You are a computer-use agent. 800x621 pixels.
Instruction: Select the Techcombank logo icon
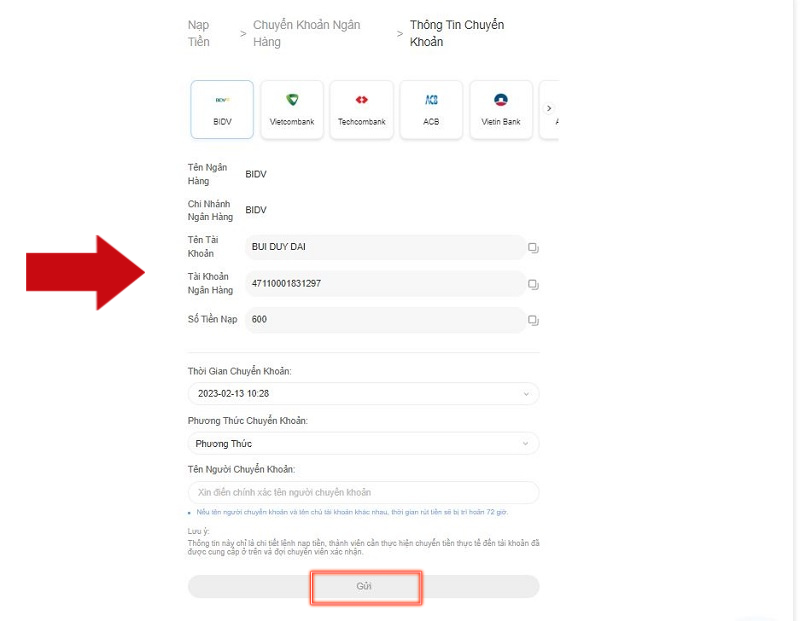pyautogui.click(x=361, y=100)
